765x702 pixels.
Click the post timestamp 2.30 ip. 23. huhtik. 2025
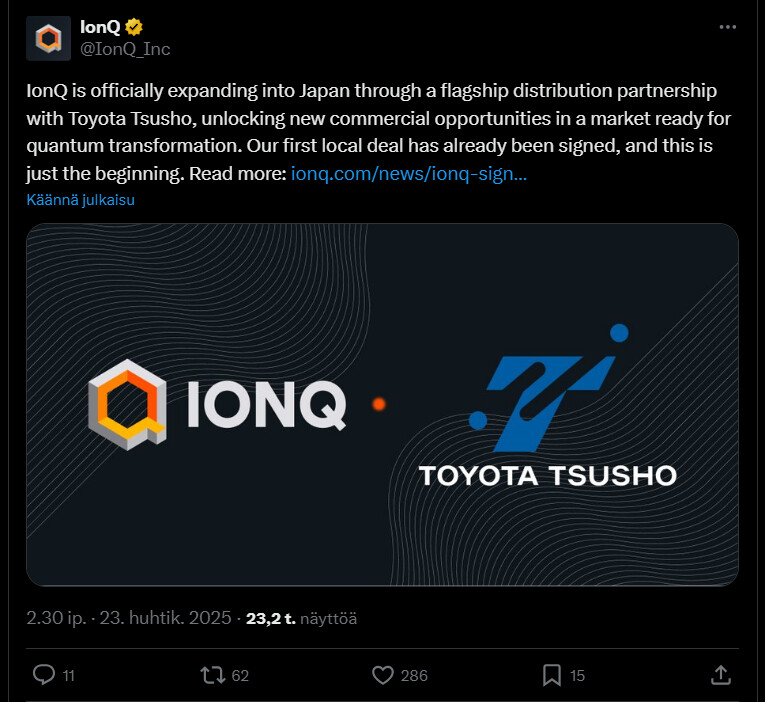[x=129, y=618]
